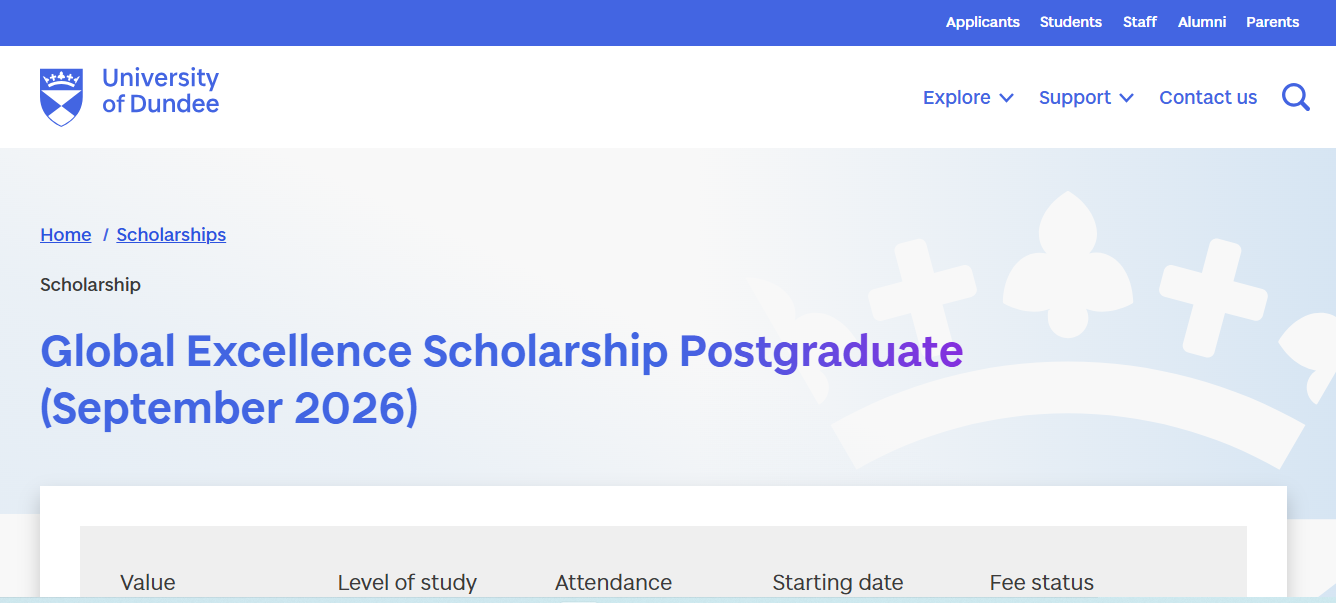The image size is (1336, 603).
Task: Click the scholarship page title heading
Action: click(500, 378)
